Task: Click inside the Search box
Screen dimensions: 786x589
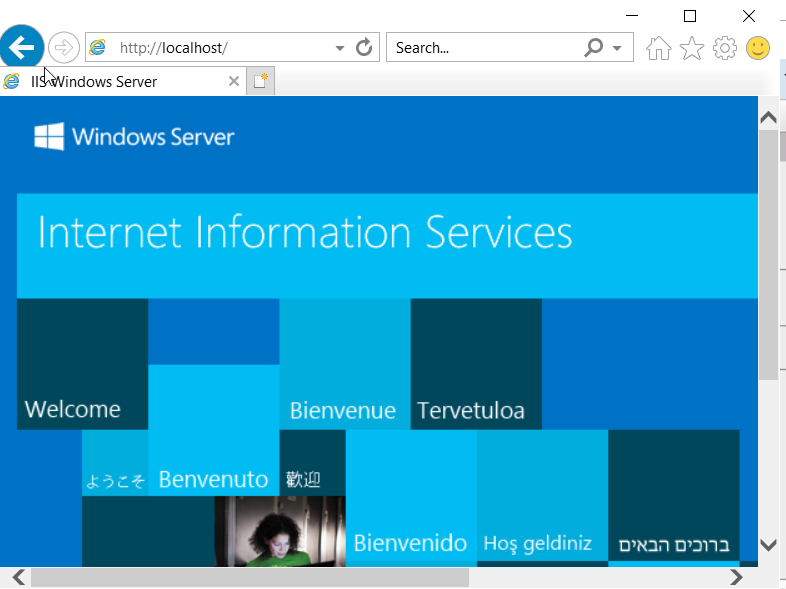Action: (485, 47)
